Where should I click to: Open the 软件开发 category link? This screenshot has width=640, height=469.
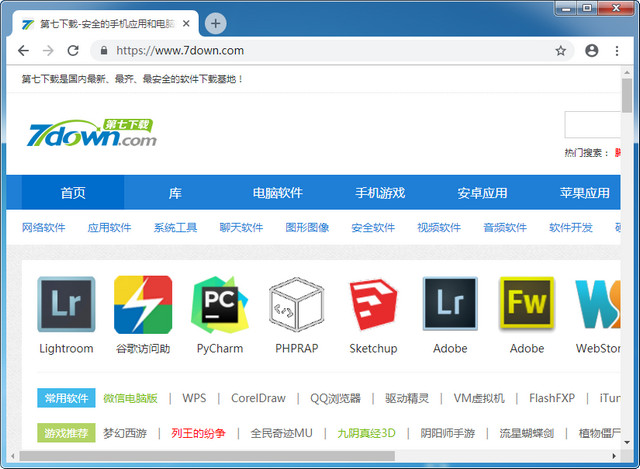pos(571,227)
